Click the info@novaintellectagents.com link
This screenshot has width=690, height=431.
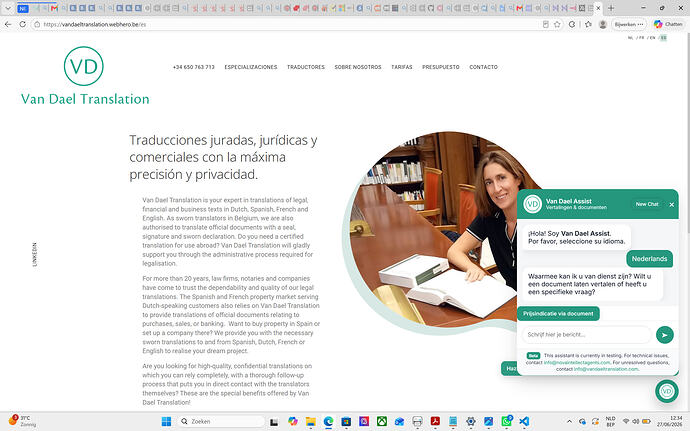tap(577, 362)
